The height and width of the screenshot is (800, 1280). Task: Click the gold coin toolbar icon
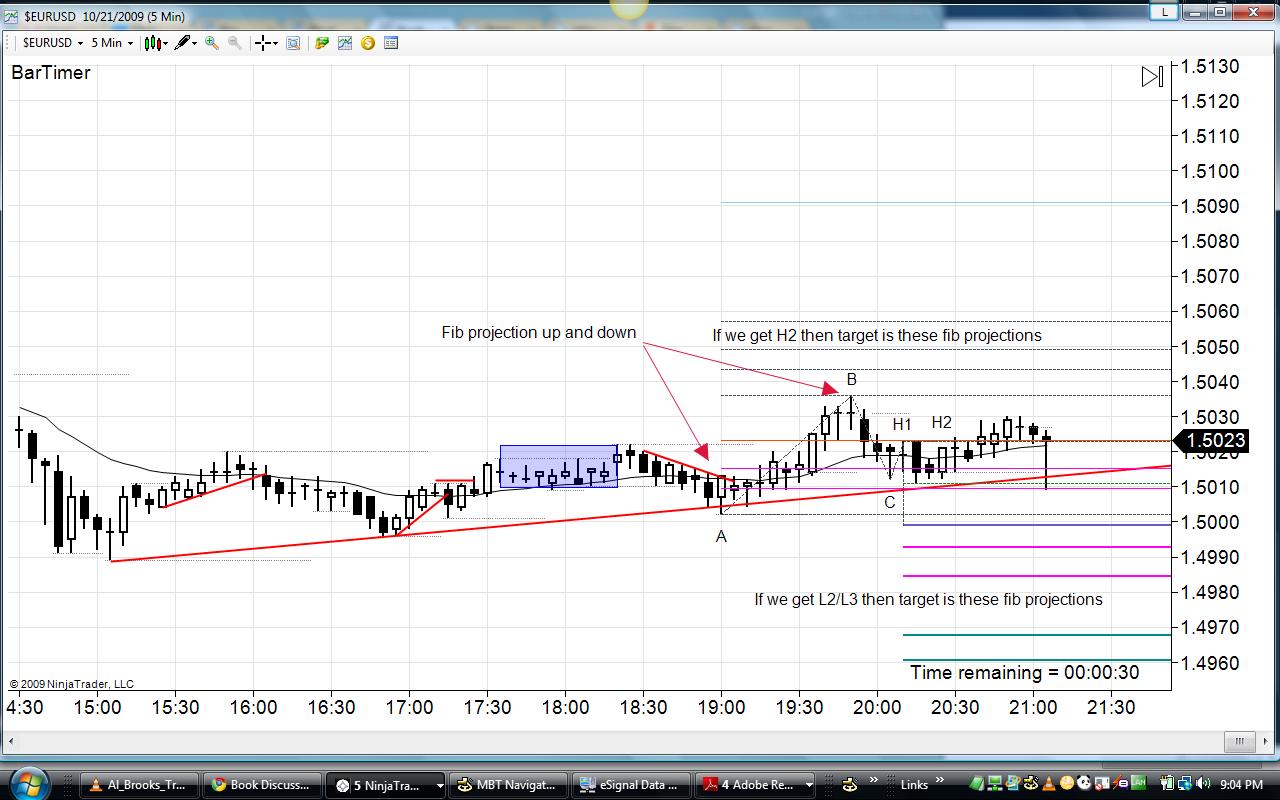(x=368, y=43)
